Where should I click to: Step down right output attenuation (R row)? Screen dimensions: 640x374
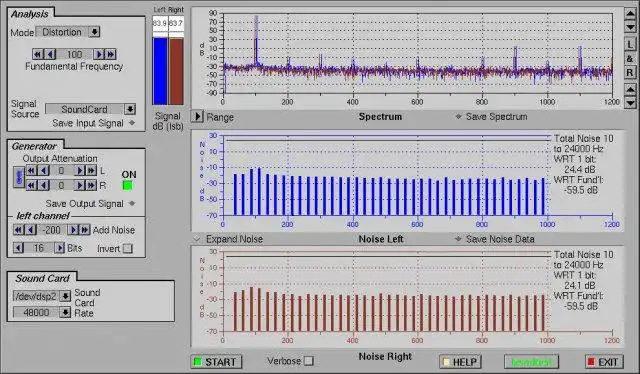pyautogui.click(x=44, y=186)
